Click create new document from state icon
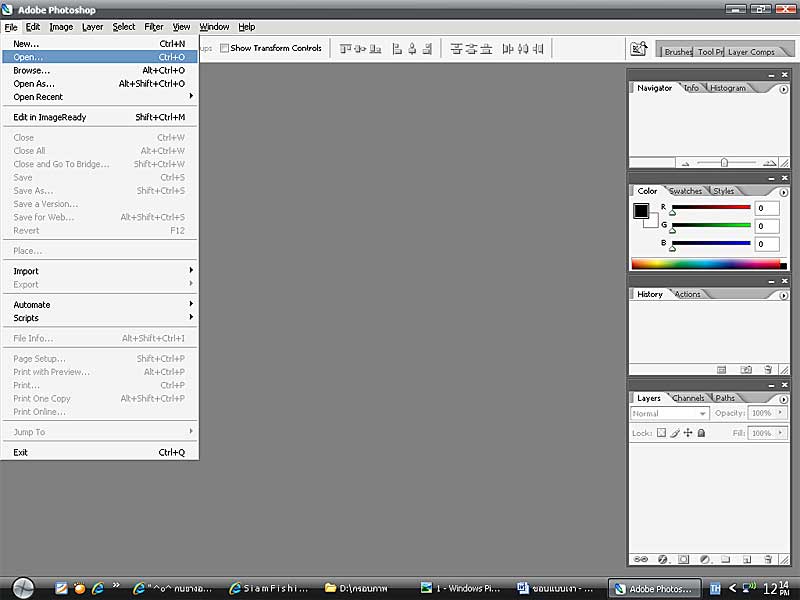The height and width of the screenshot is (600, 800). point(721,369)
